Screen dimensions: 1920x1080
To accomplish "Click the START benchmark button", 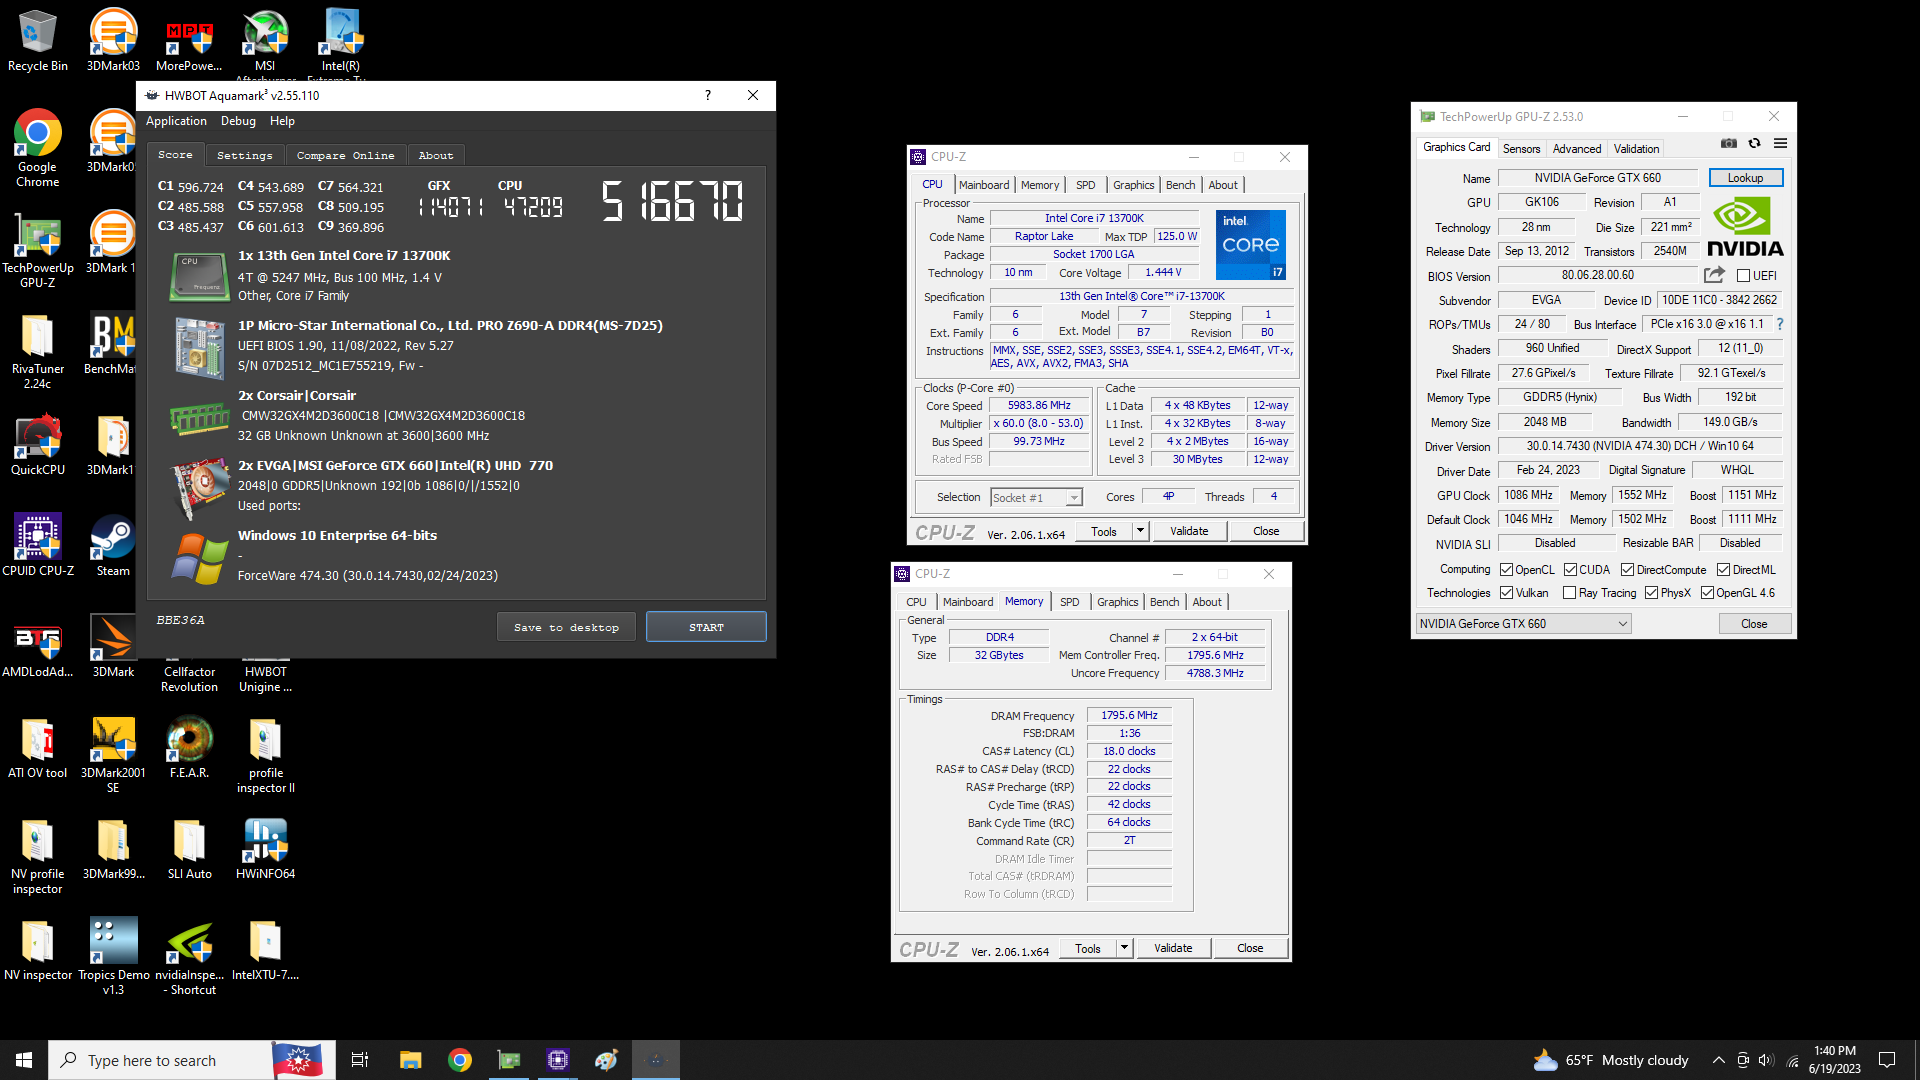I will pos(706,627).
